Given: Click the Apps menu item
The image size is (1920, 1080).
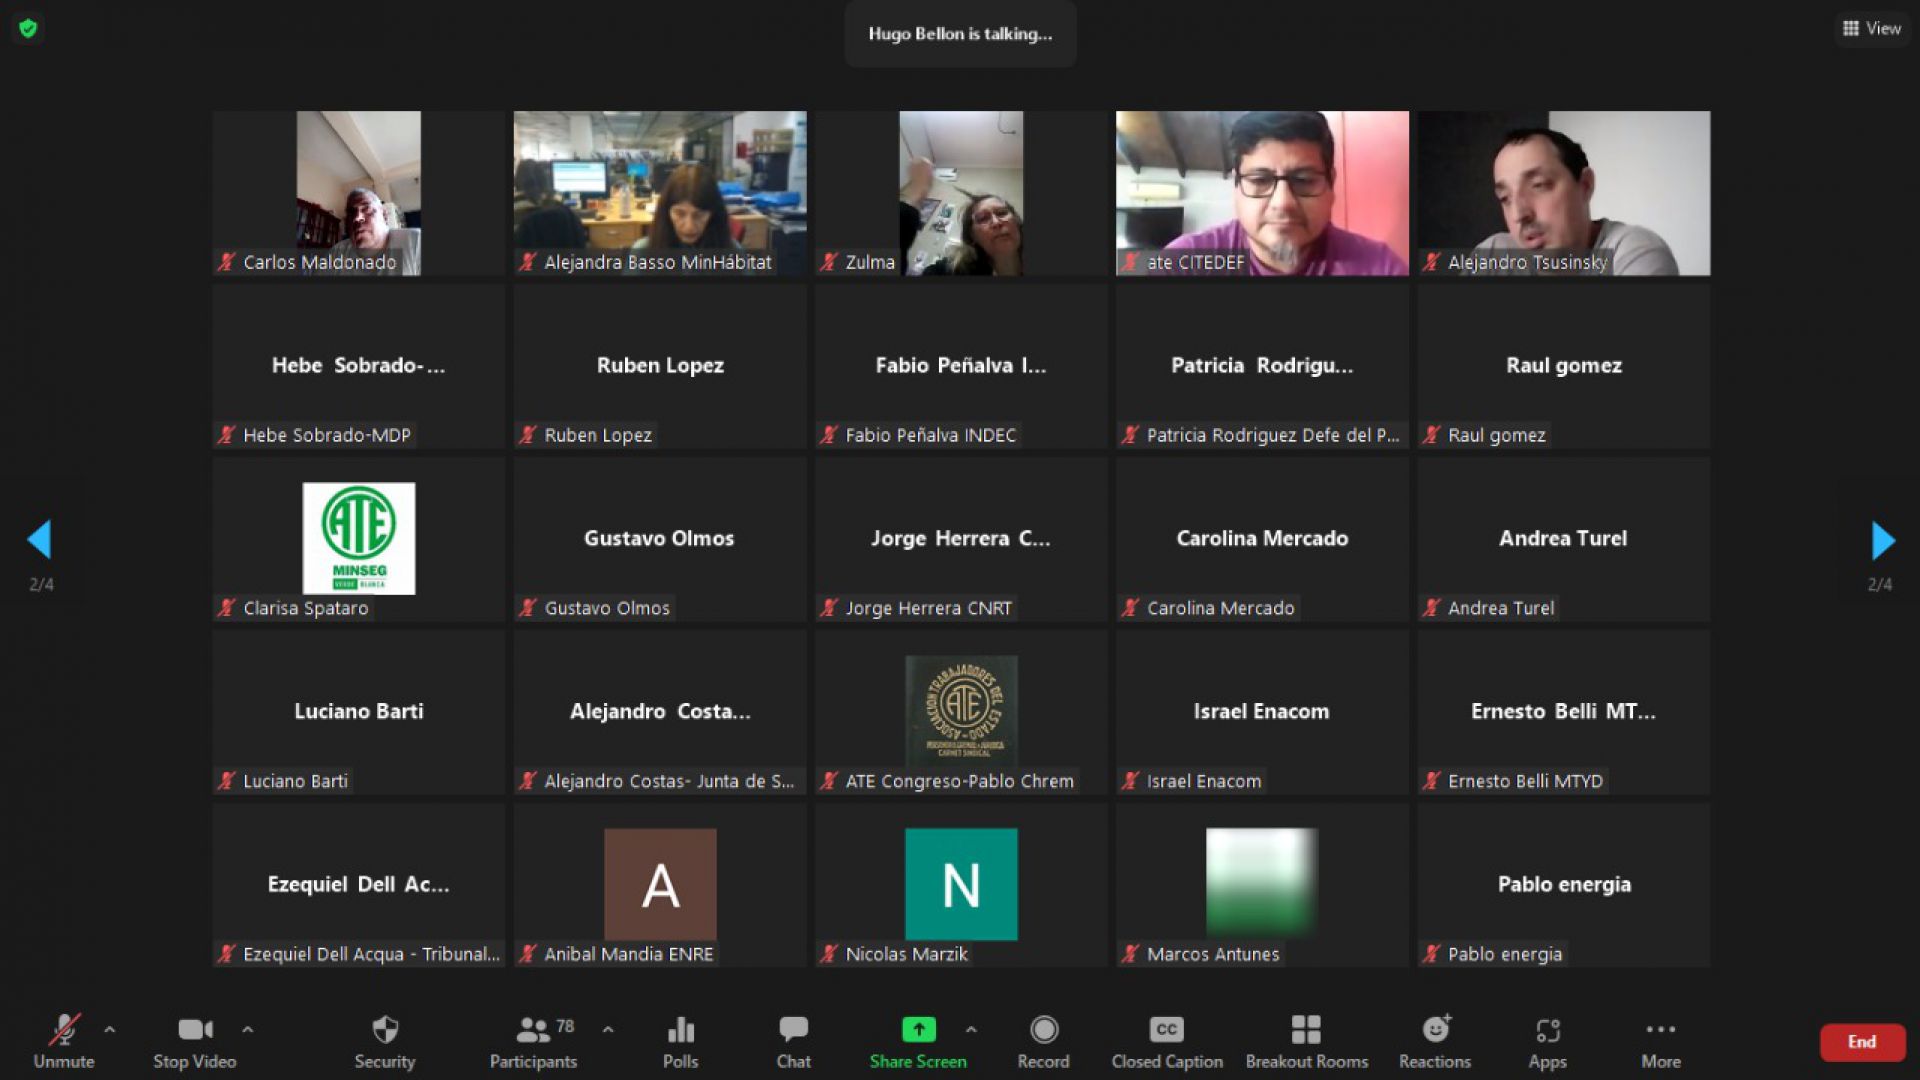Looking at the screenshot, I should click(x=1547, y=1042).
